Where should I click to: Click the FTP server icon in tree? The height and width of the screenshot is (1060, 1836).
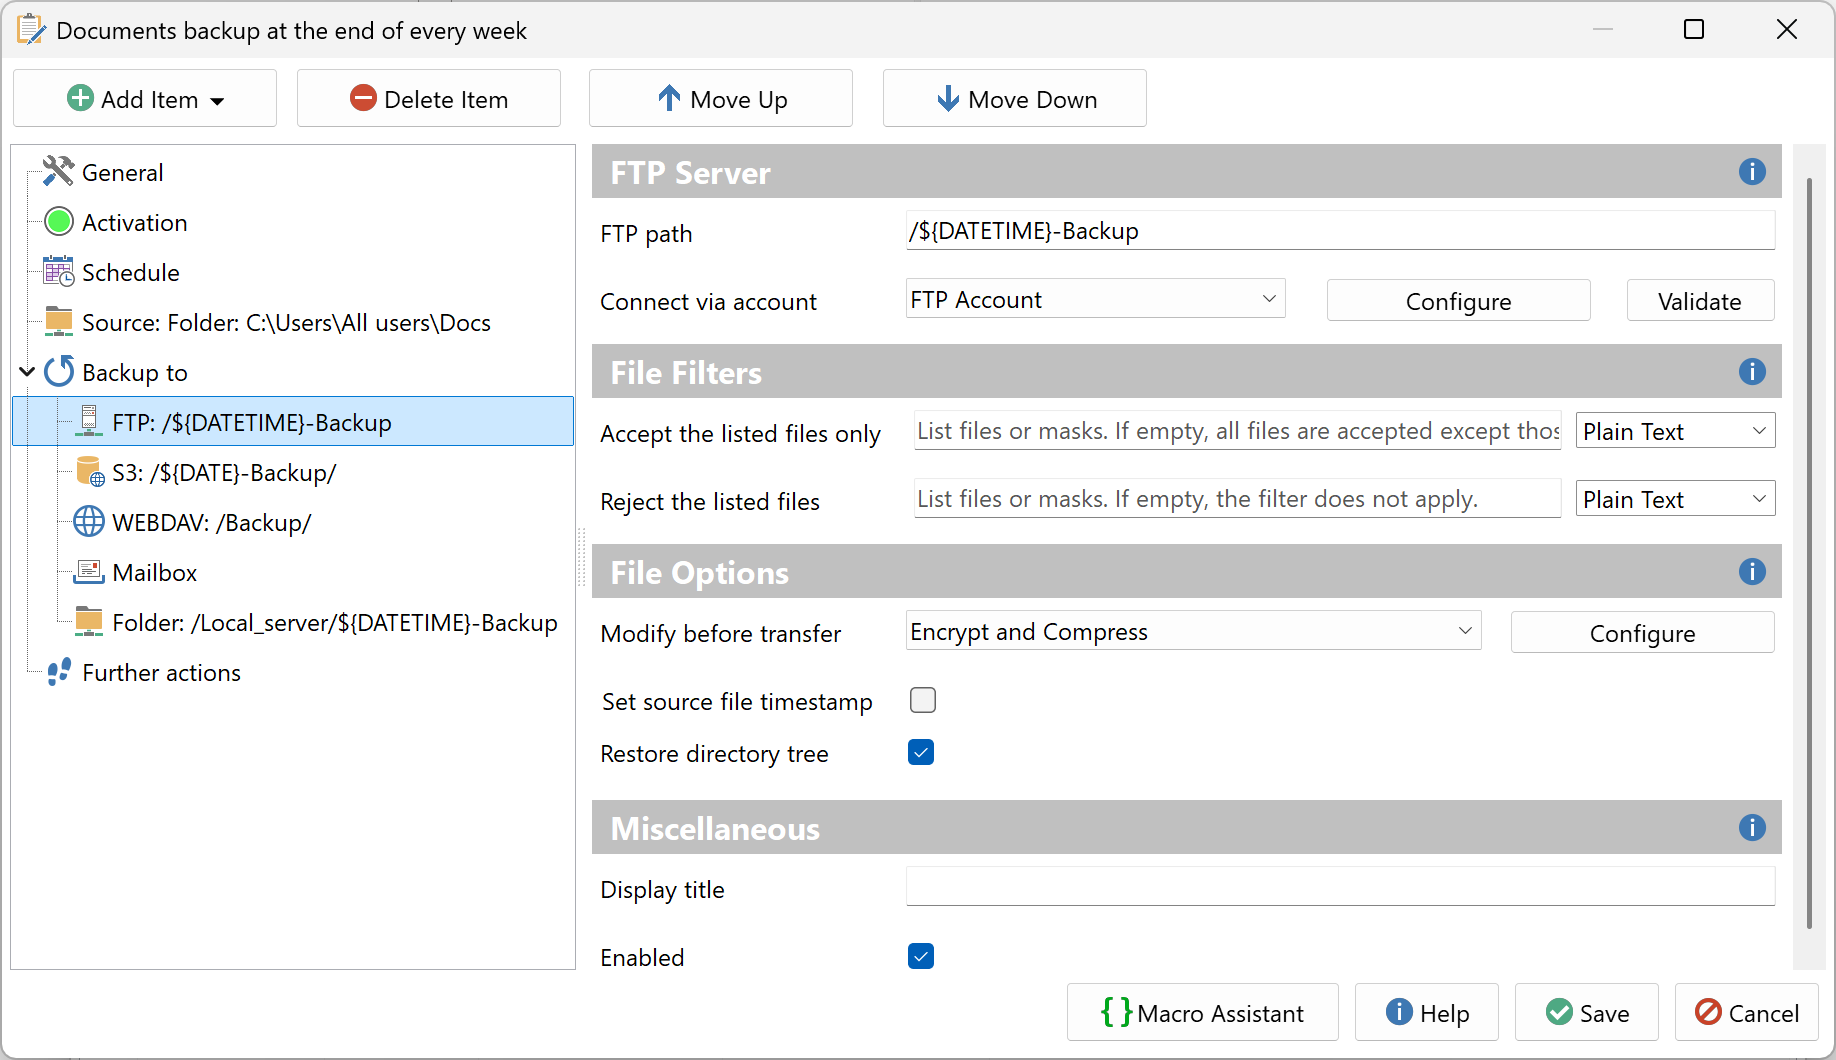point(89,422)
